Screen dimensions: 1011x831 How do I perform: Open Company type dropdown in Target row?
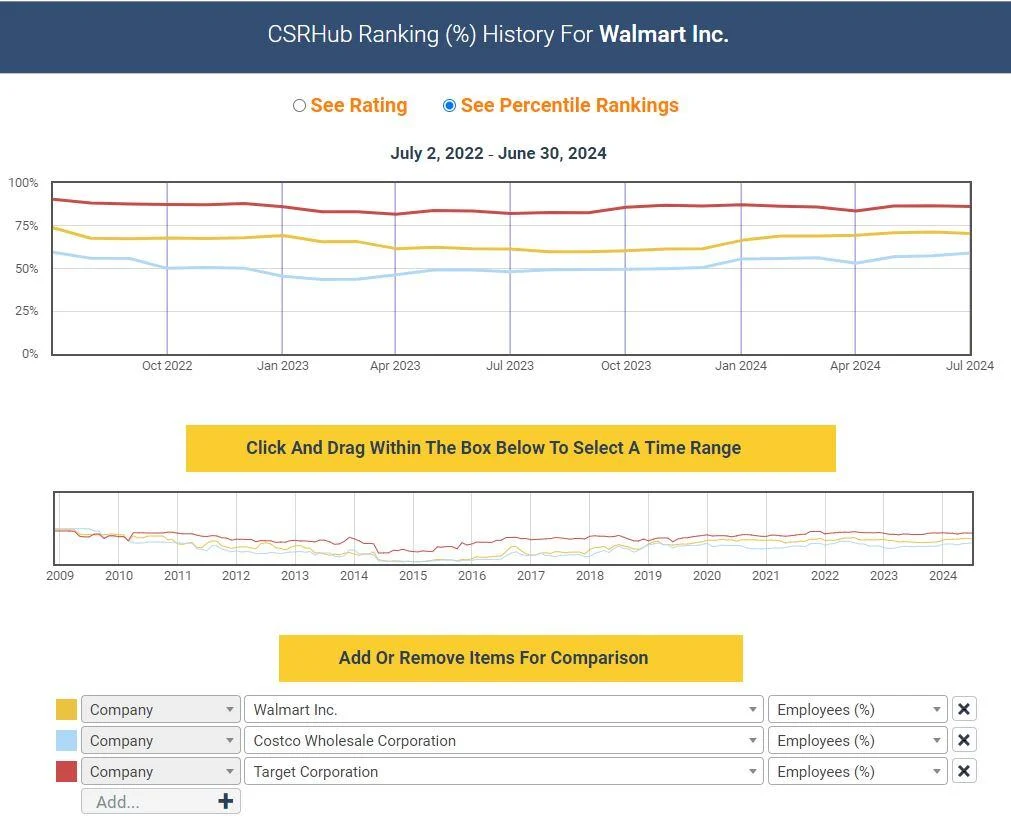(160, 771)
